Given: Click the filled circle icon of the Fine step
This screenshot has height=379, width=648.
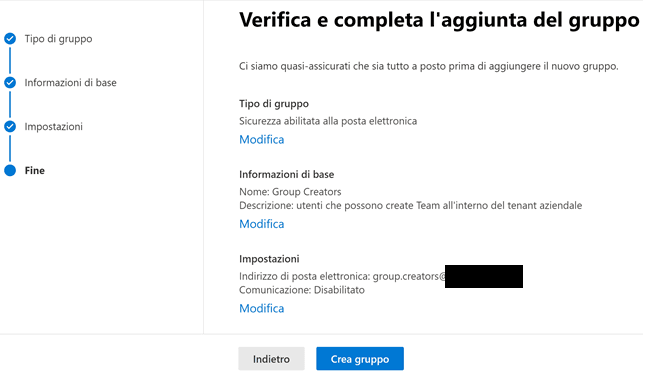Looking at the screenshot, I should (x=10, y=170).
